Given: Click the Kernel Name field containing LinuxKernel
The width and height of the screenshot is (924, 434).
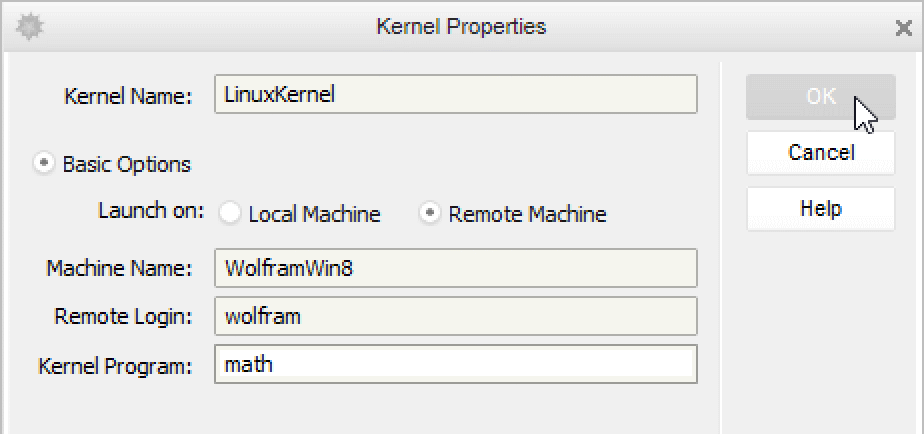Looking at the screenshot, I should click(455, 95).
